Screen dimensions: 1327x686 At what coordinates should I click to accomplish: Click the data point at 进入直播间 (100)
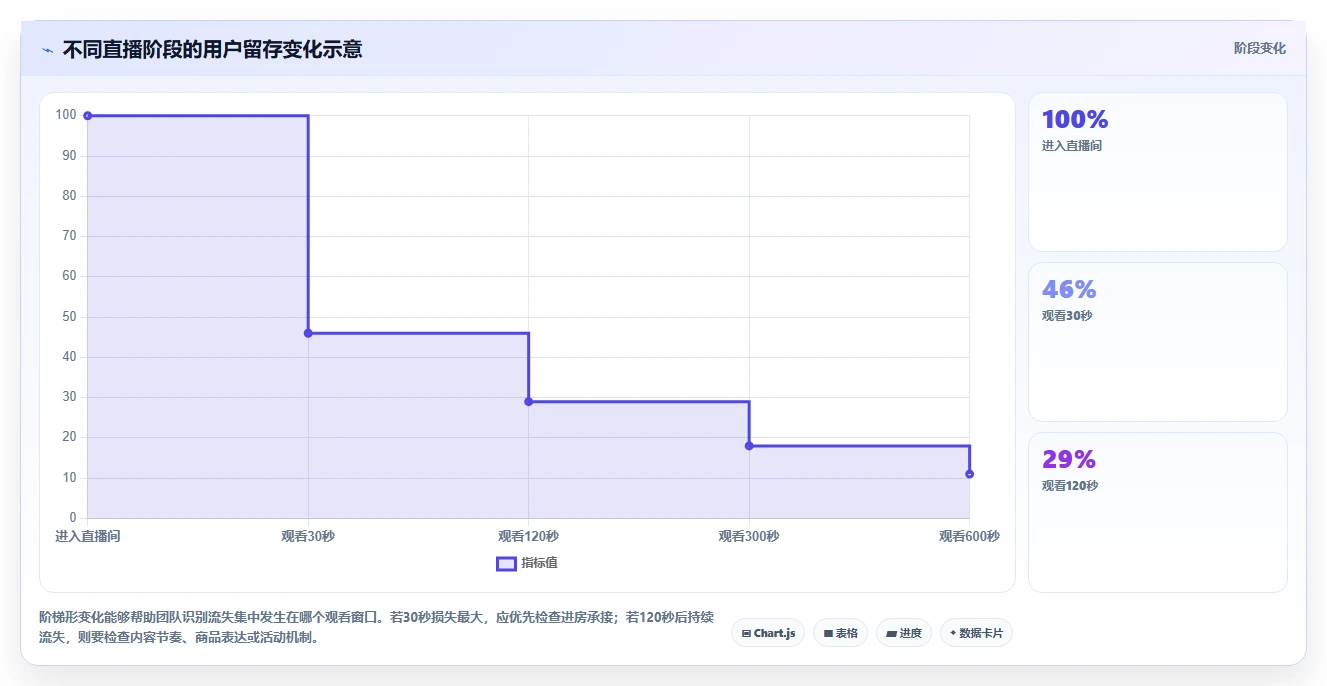(88, 116)
